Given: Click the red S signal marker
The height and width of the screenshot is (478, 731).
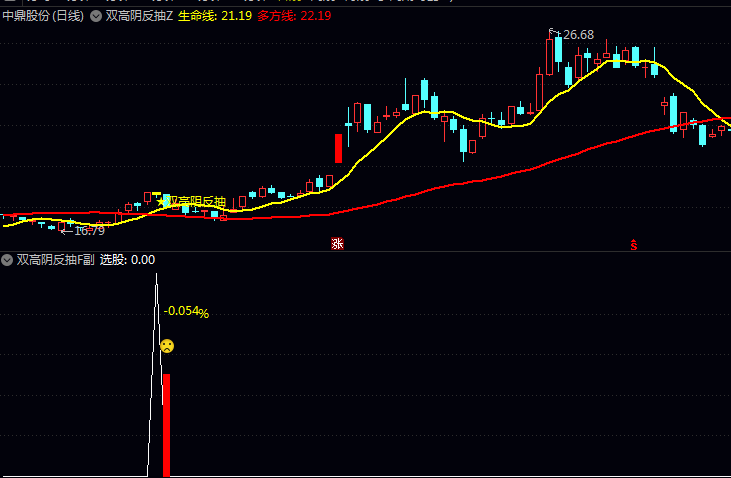Looking at the screenshot, I should tap(634, 245).
